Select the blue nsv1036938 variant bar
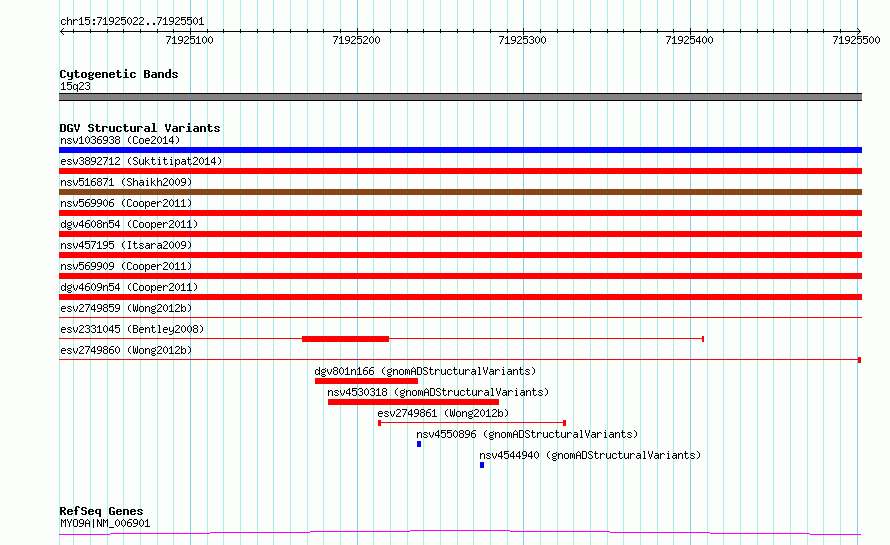 460,150
